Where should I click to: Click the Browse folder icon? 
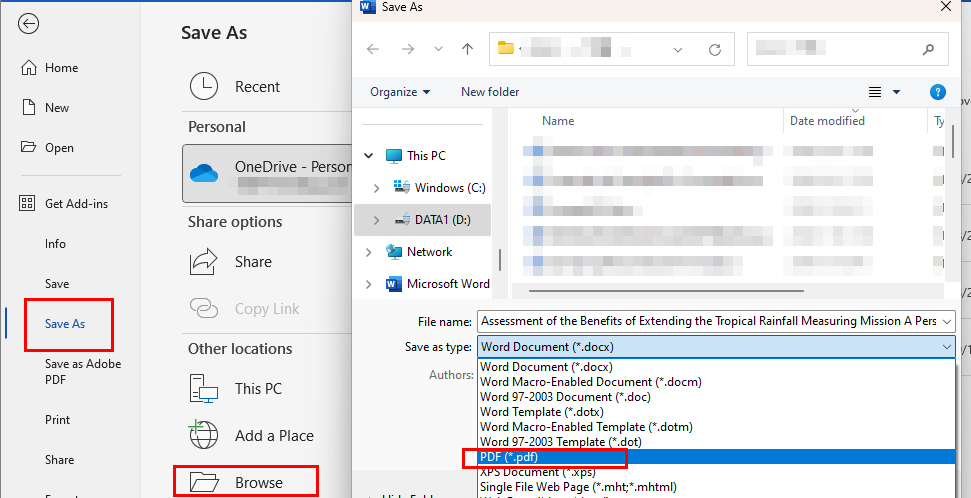(x=204, y=482)
